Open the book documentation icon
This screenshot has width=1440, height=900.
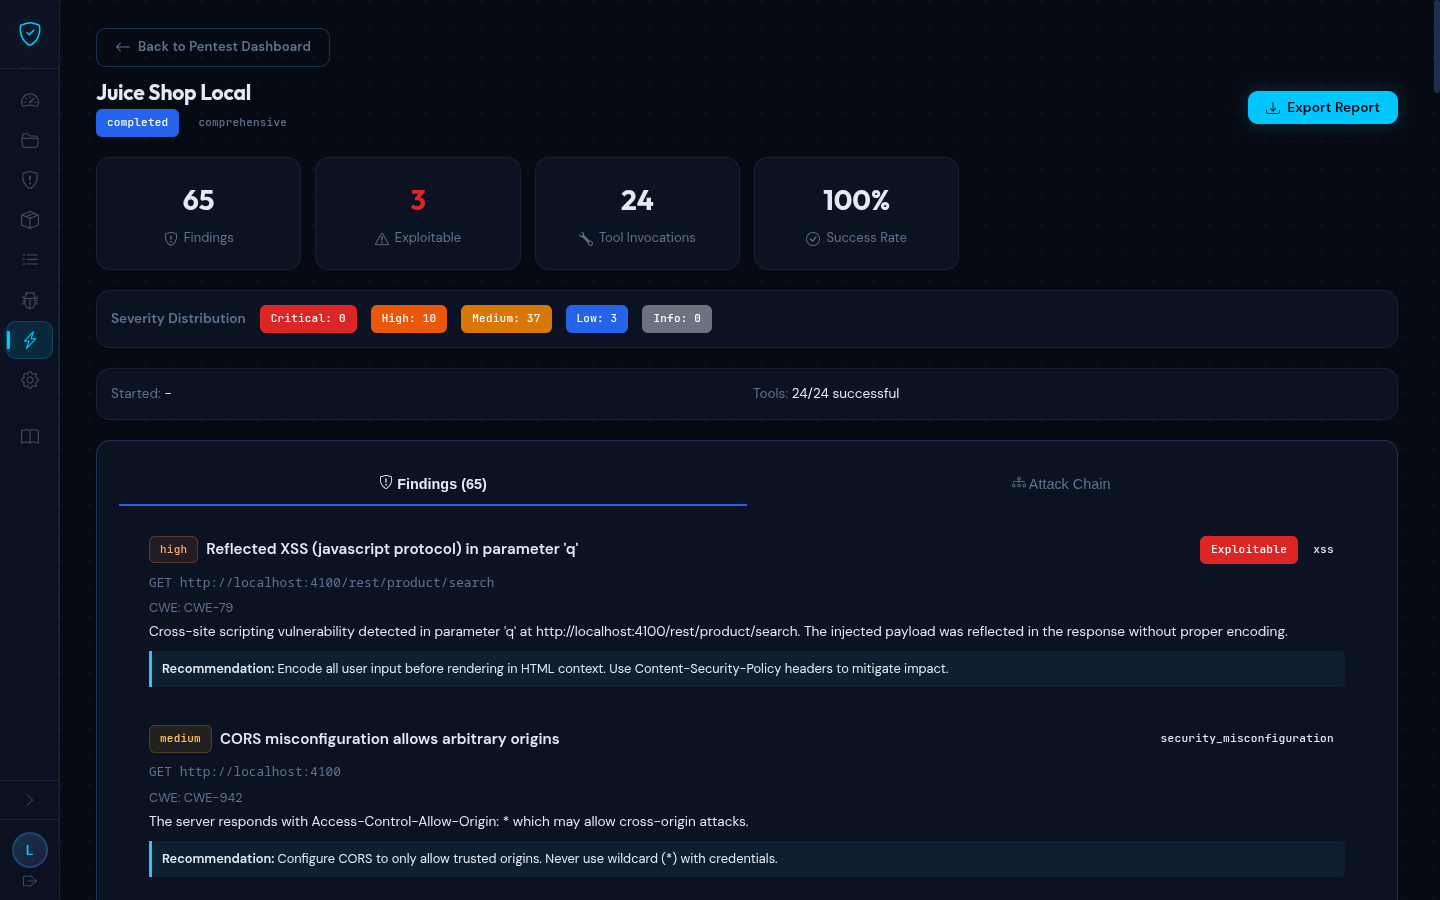(x=30, y=437)
